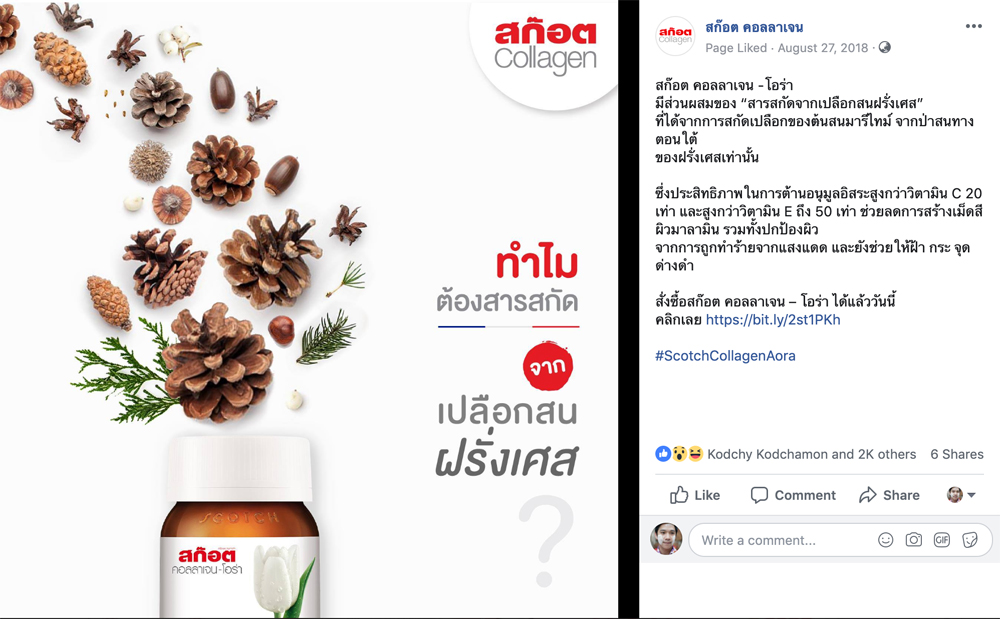Open the #ScotchCollagenAora hashtag
The width and height of the screenshot is (1000, 619).
click(725, 356)
